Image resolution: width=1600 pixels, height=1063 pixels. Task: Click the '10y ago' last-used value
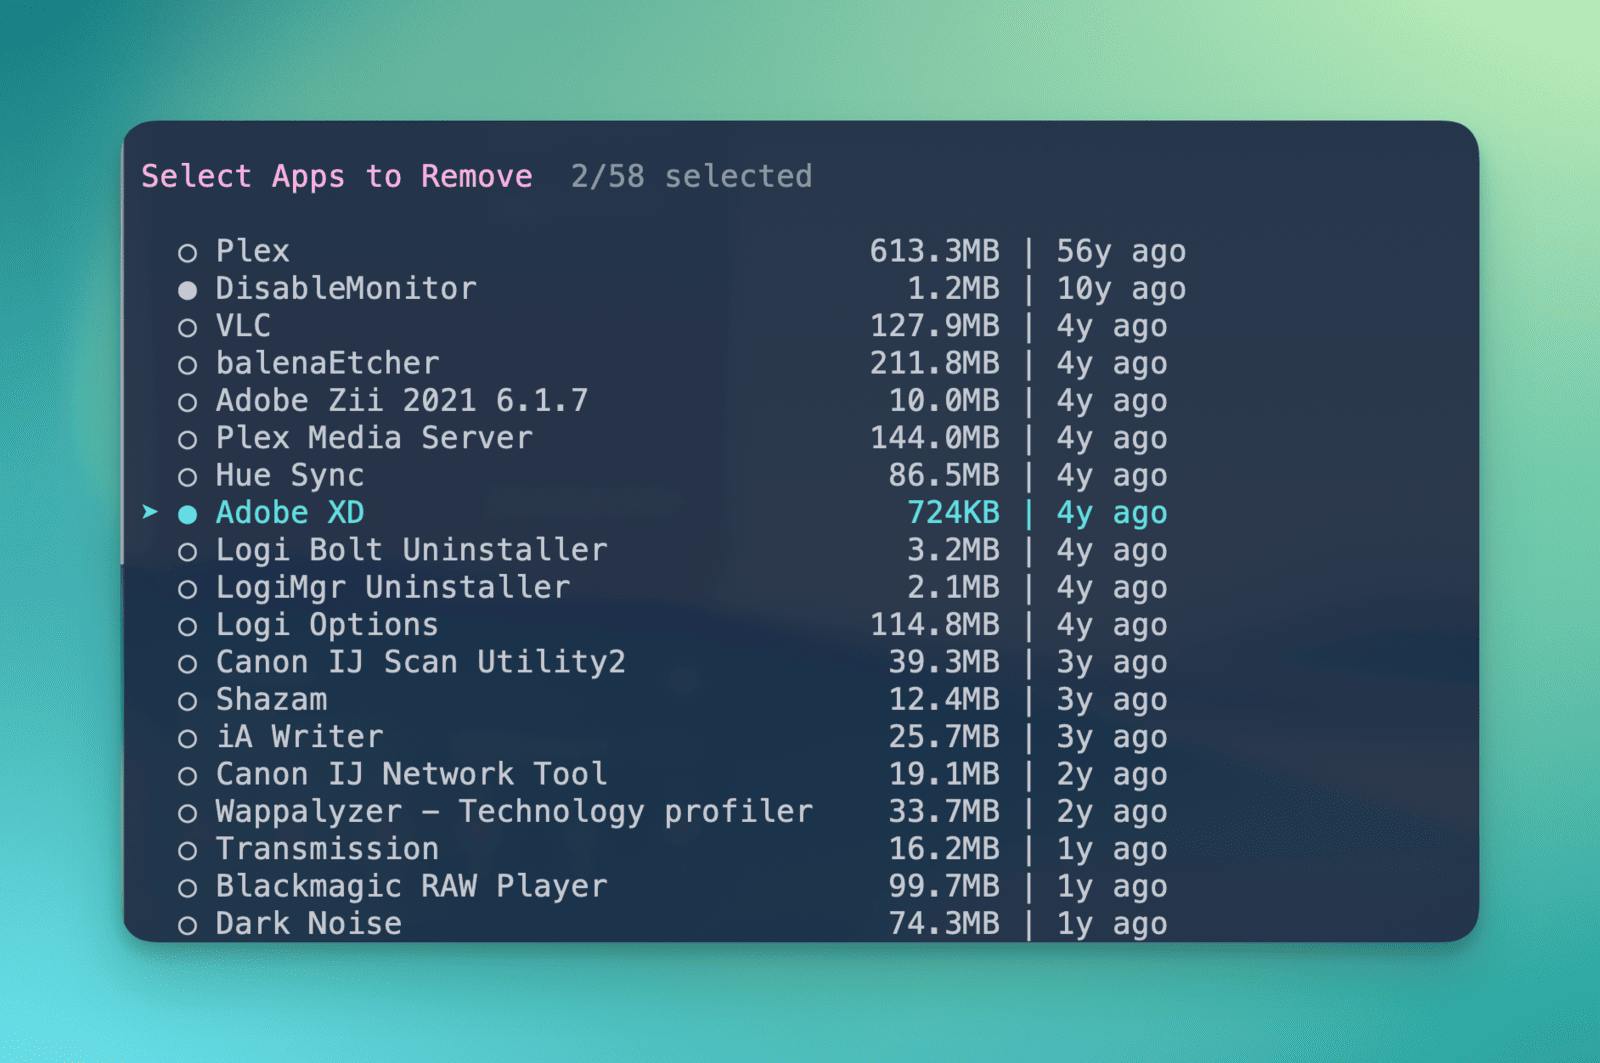click(x=1121, y=290)
